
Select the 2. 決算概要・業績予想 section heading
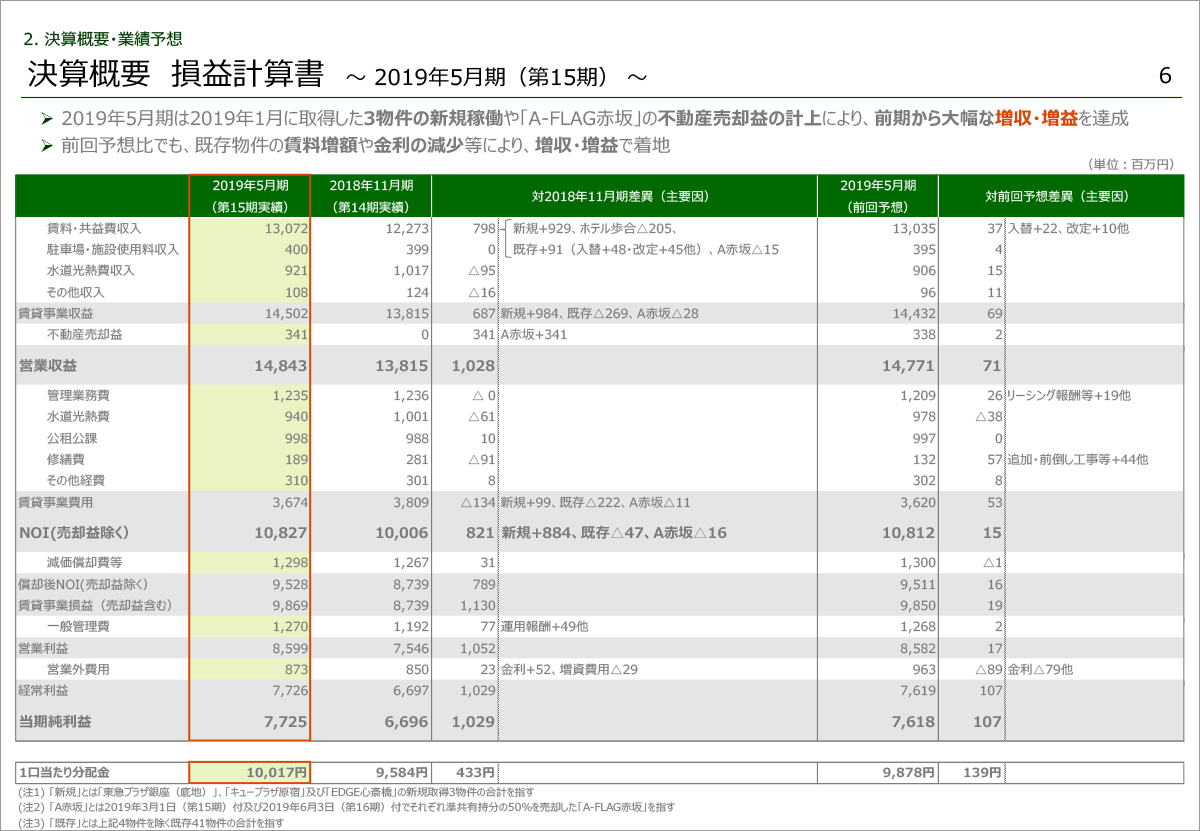103,39
